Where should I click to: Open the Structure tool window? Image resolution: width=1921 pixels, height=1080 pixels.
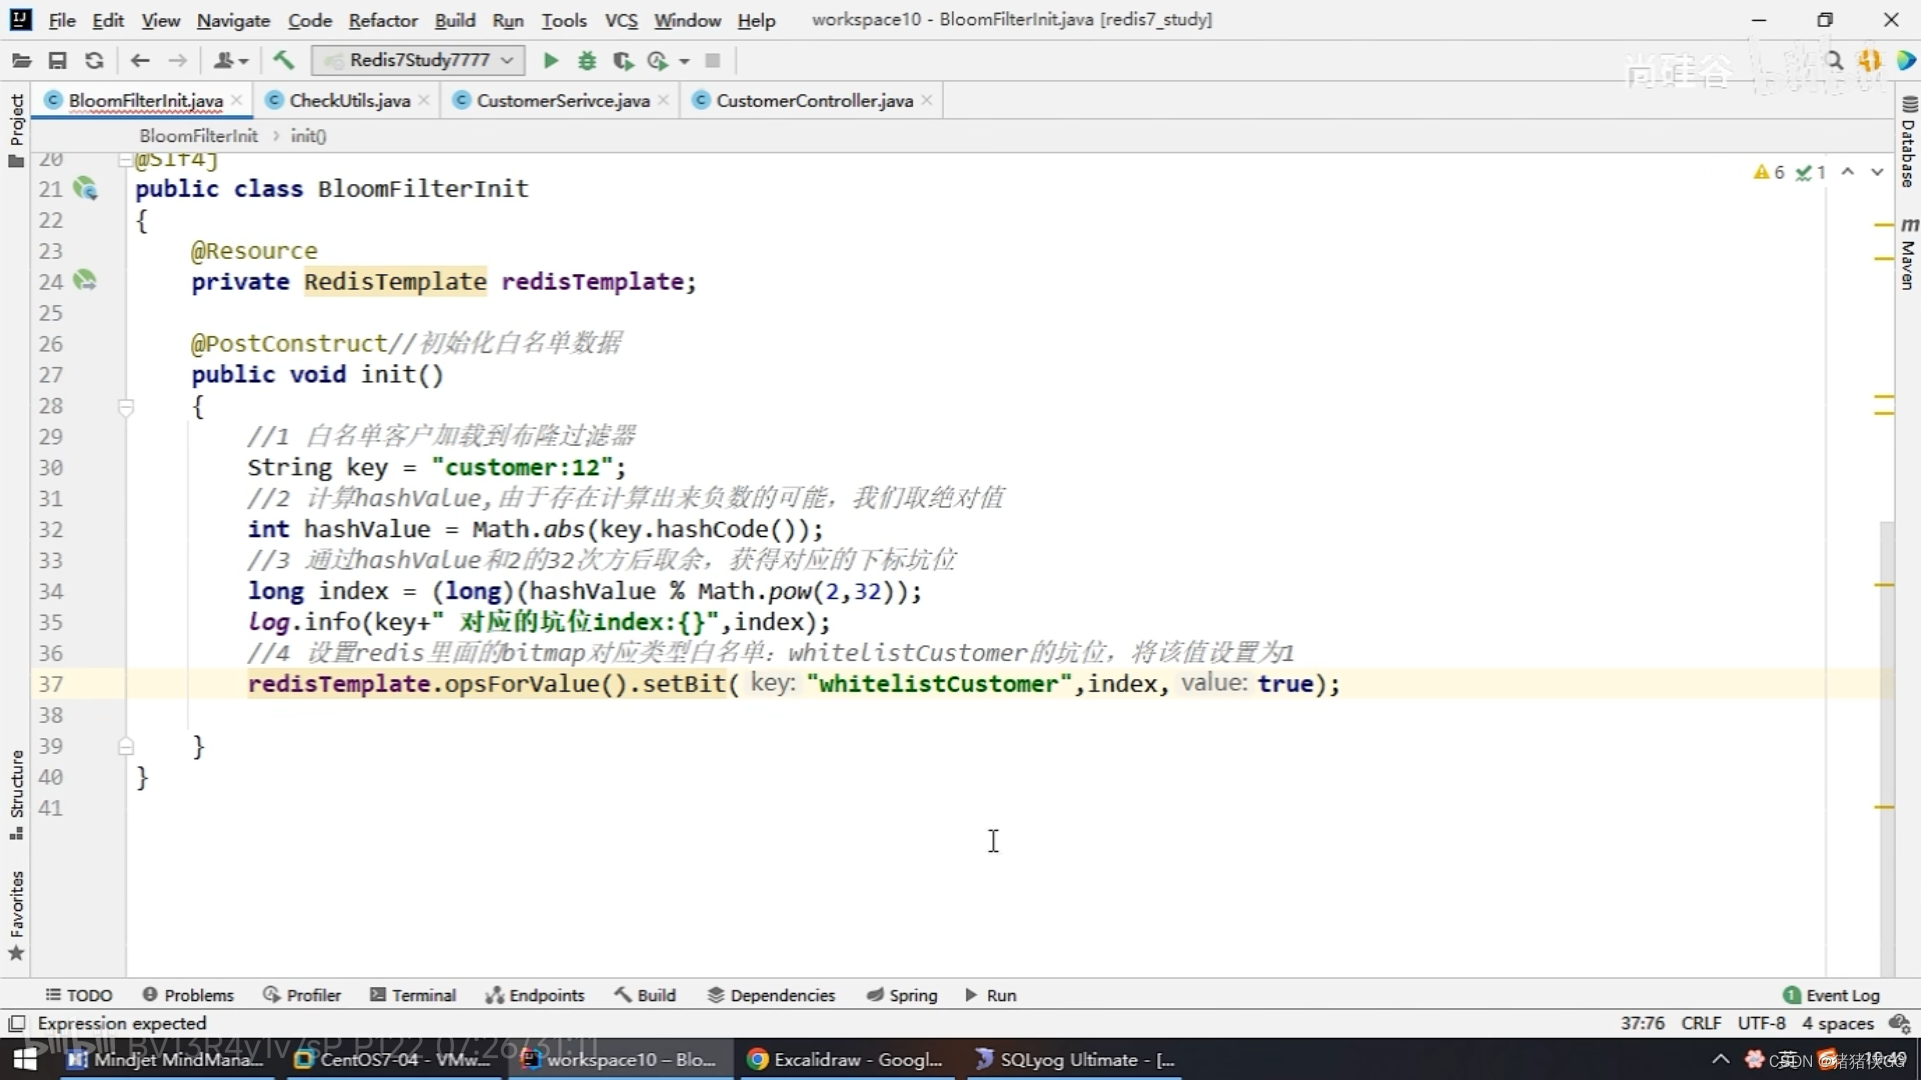click(x=16, y=795)
